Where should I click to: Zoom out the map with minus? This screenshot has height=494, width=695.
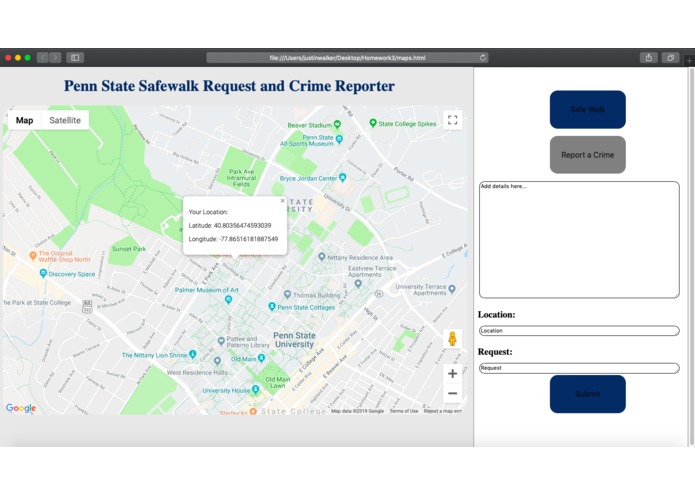452,393
